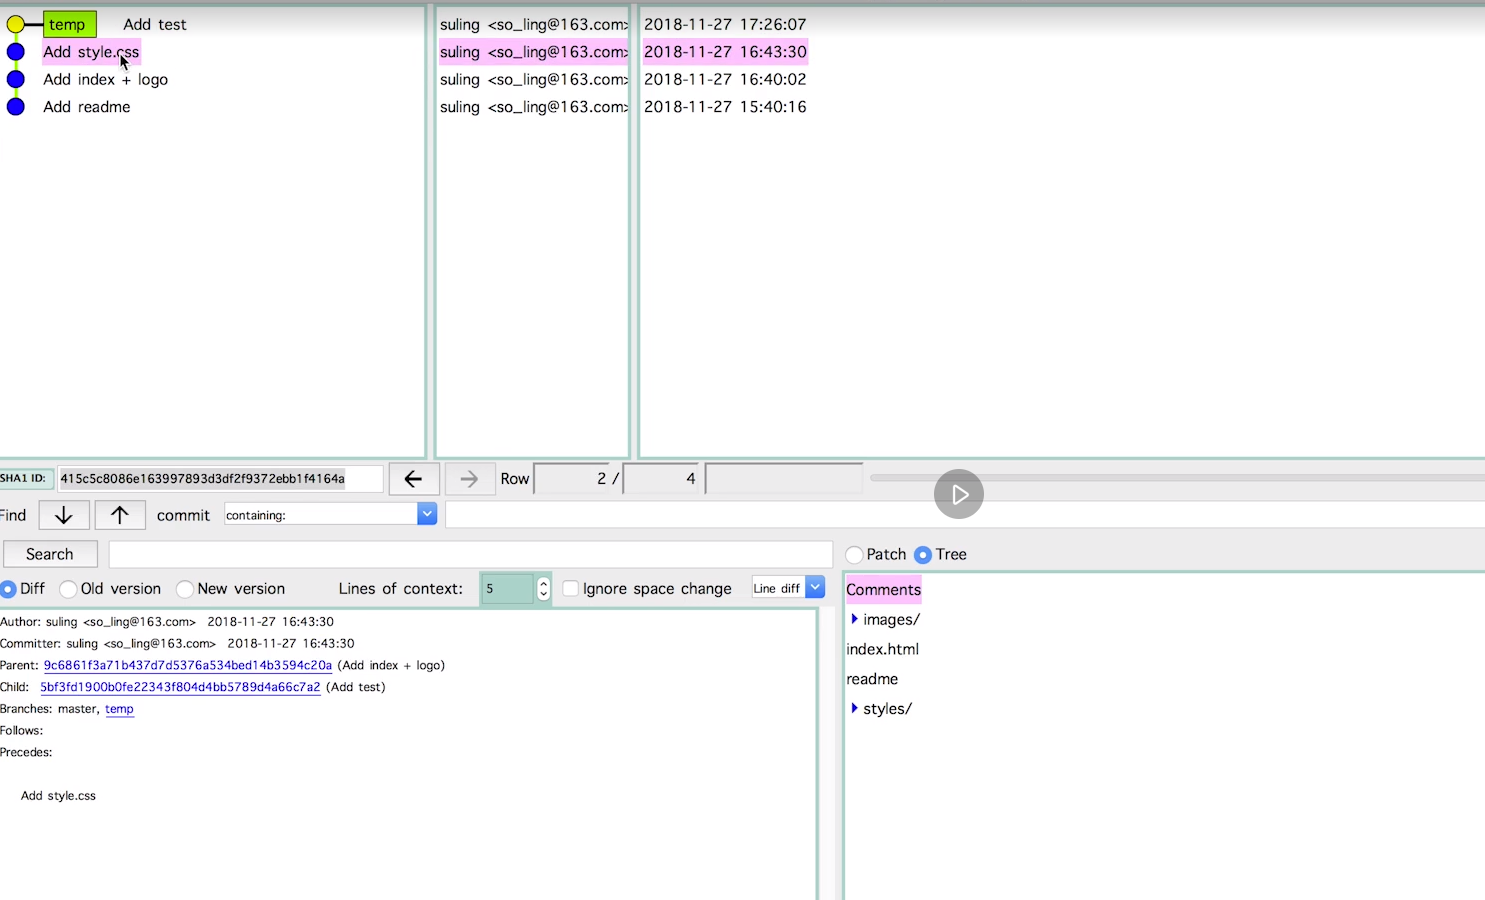Click the blue commit dot for Add style.css
Image resolution: width=1485 pixels, height=900 pixels.
16,52
